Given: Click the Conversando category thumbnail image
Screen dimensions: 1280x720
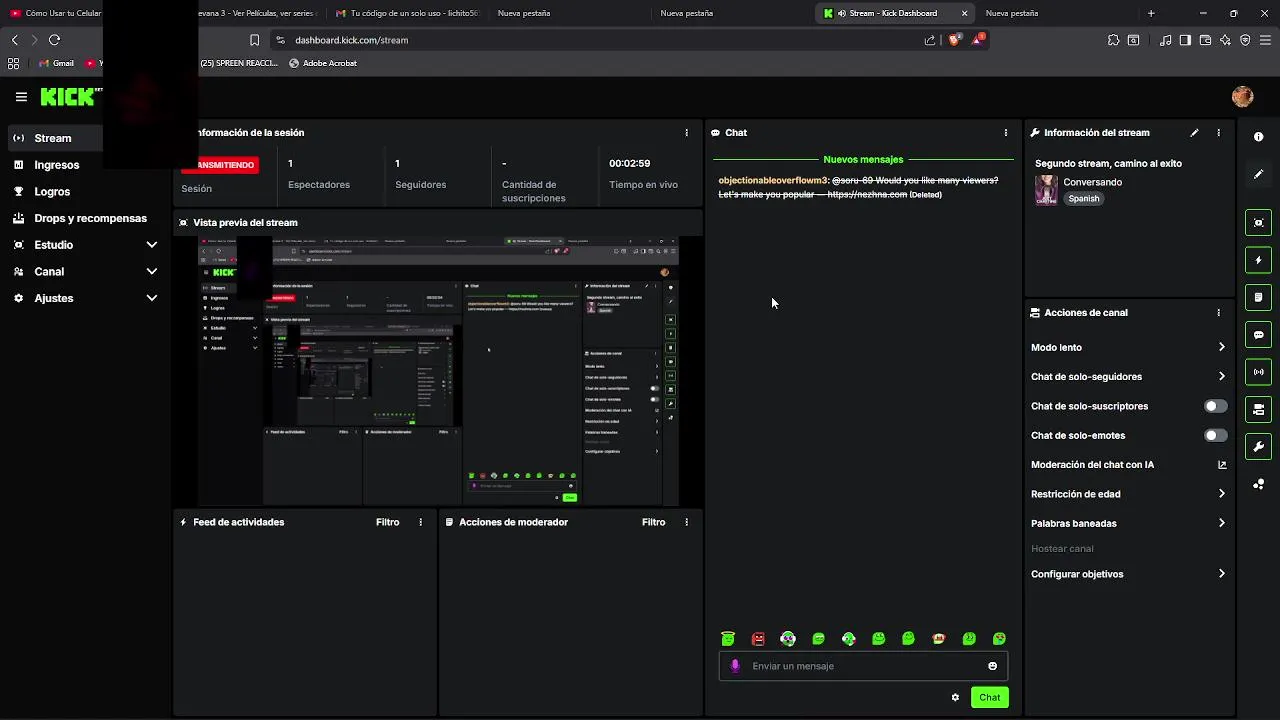Looking at the screenshot, I should (1046, 190).
